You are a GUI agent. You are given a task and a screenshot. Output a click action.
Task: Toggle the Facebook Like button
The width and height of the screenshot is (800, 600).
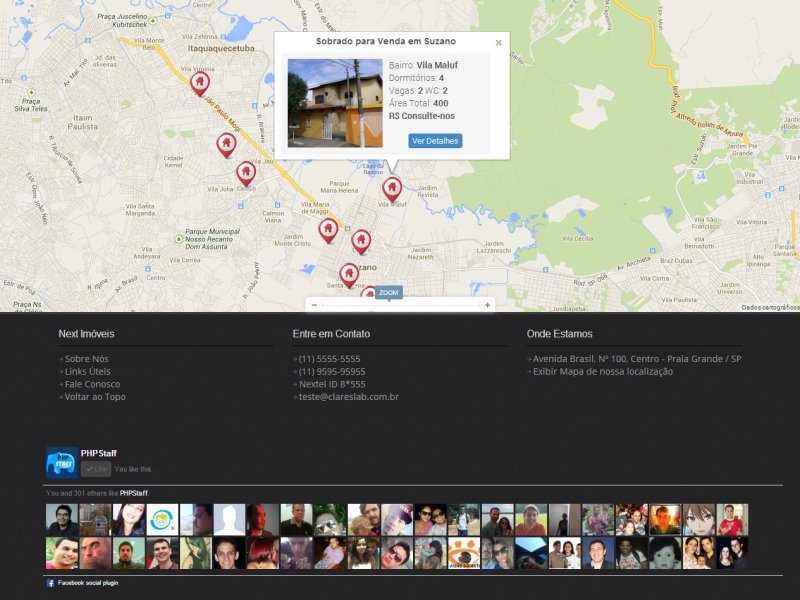pos(96,469)
